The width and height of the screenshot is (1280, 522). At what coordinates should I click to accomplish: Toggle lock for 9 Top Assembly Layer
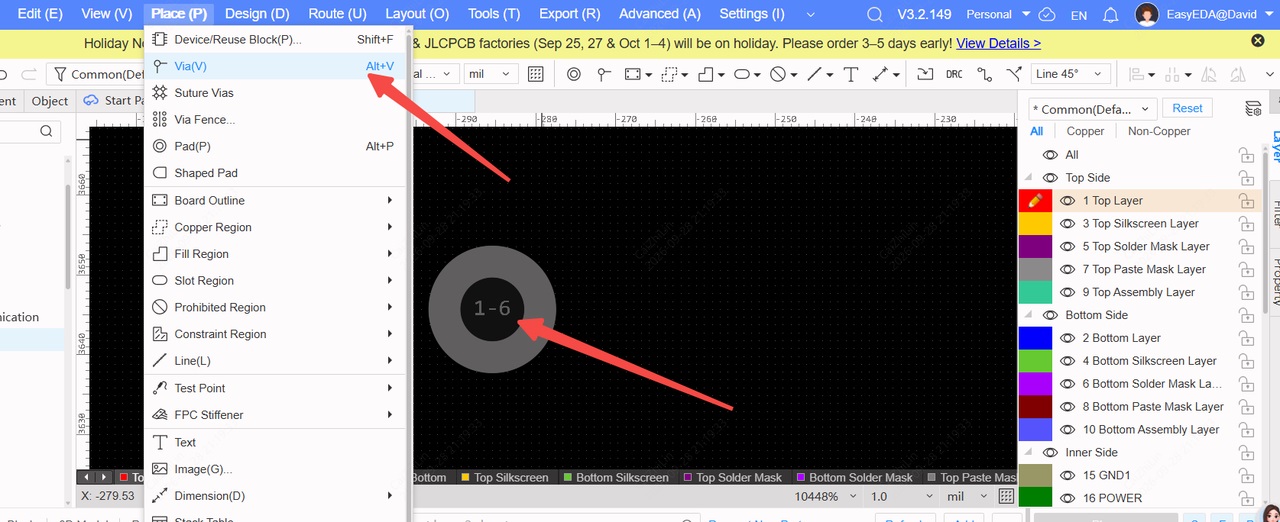tap(1246, 292)
